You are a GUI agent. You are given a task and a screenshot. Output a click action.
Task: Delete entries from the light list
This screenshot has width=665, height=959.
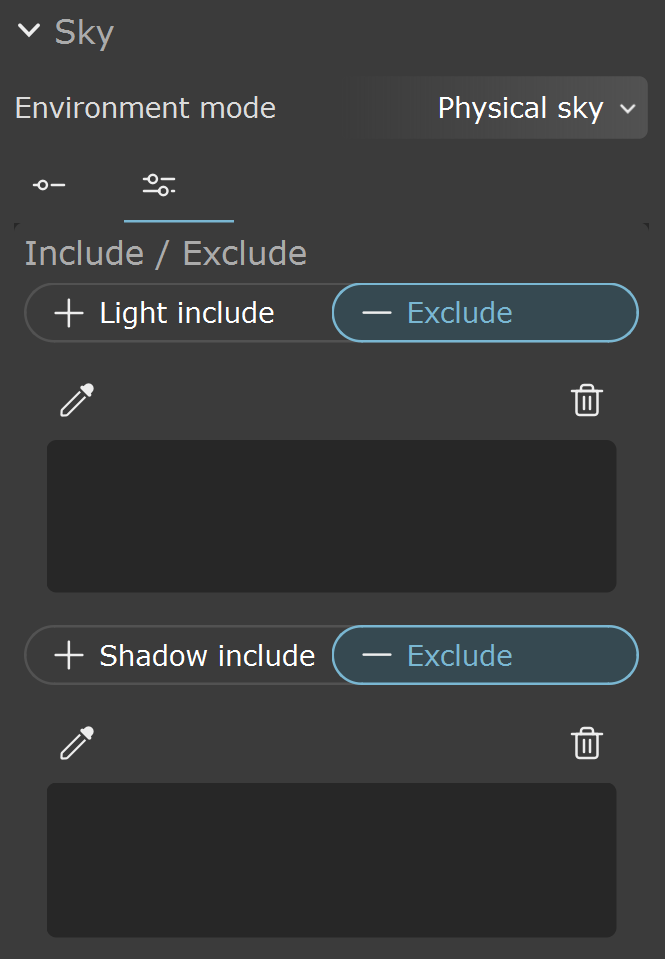(587, 400)
